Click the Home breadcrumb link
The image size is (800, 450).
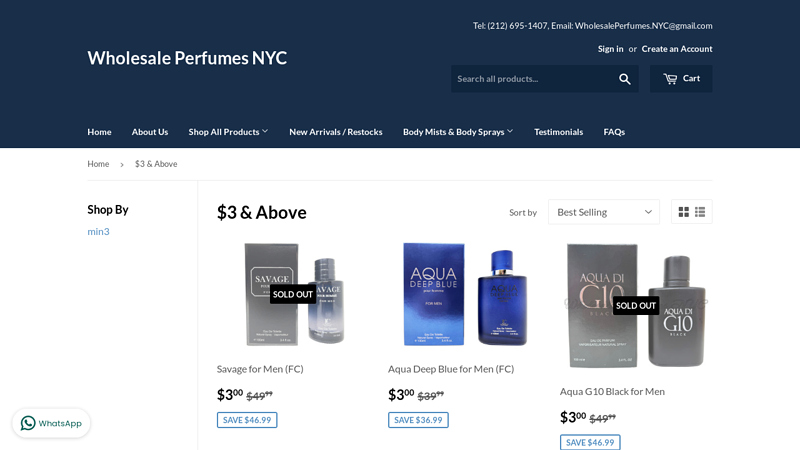click(98, 164)
